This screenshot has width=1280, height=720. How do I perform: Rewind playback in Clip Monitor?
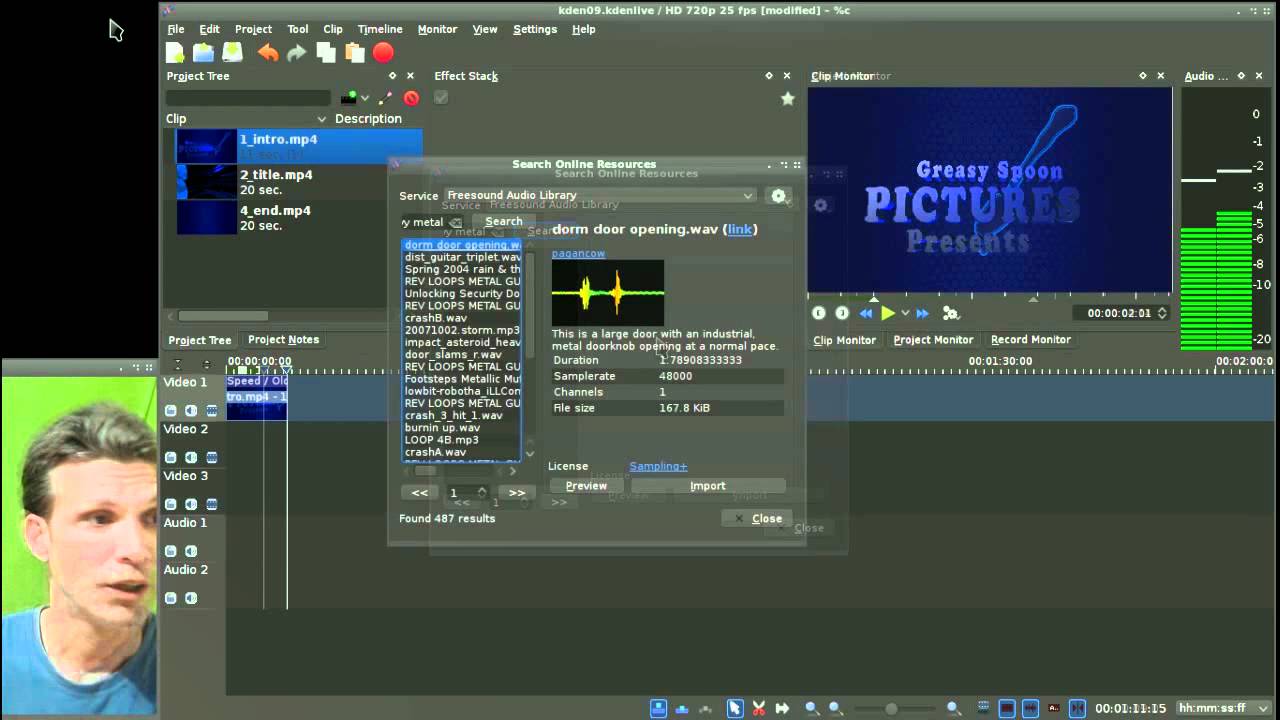(x=866, y=313)
